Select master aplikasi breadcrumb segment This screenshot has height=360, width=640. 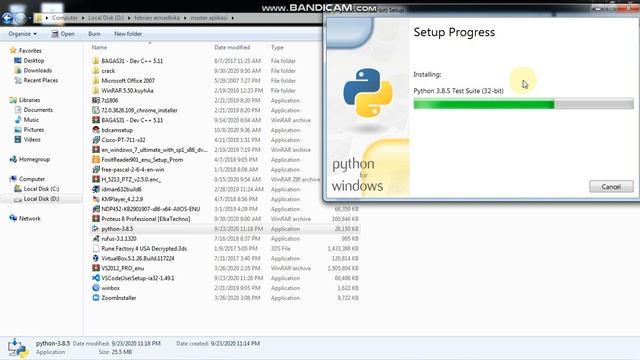(x=209, y=18)
